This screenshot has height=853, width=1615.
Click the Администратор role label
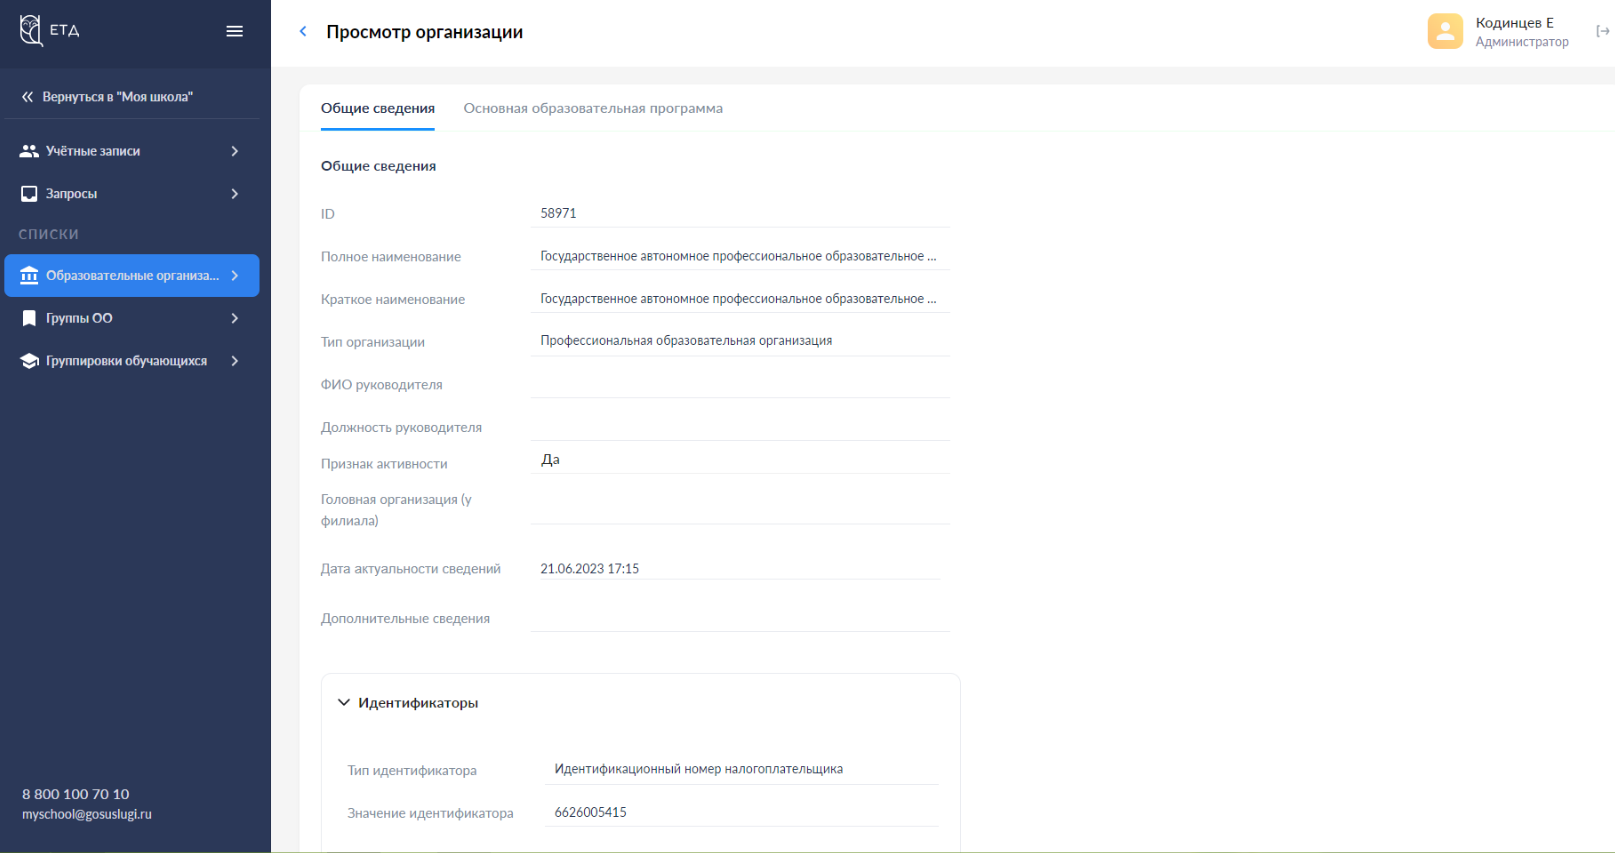1522,42
